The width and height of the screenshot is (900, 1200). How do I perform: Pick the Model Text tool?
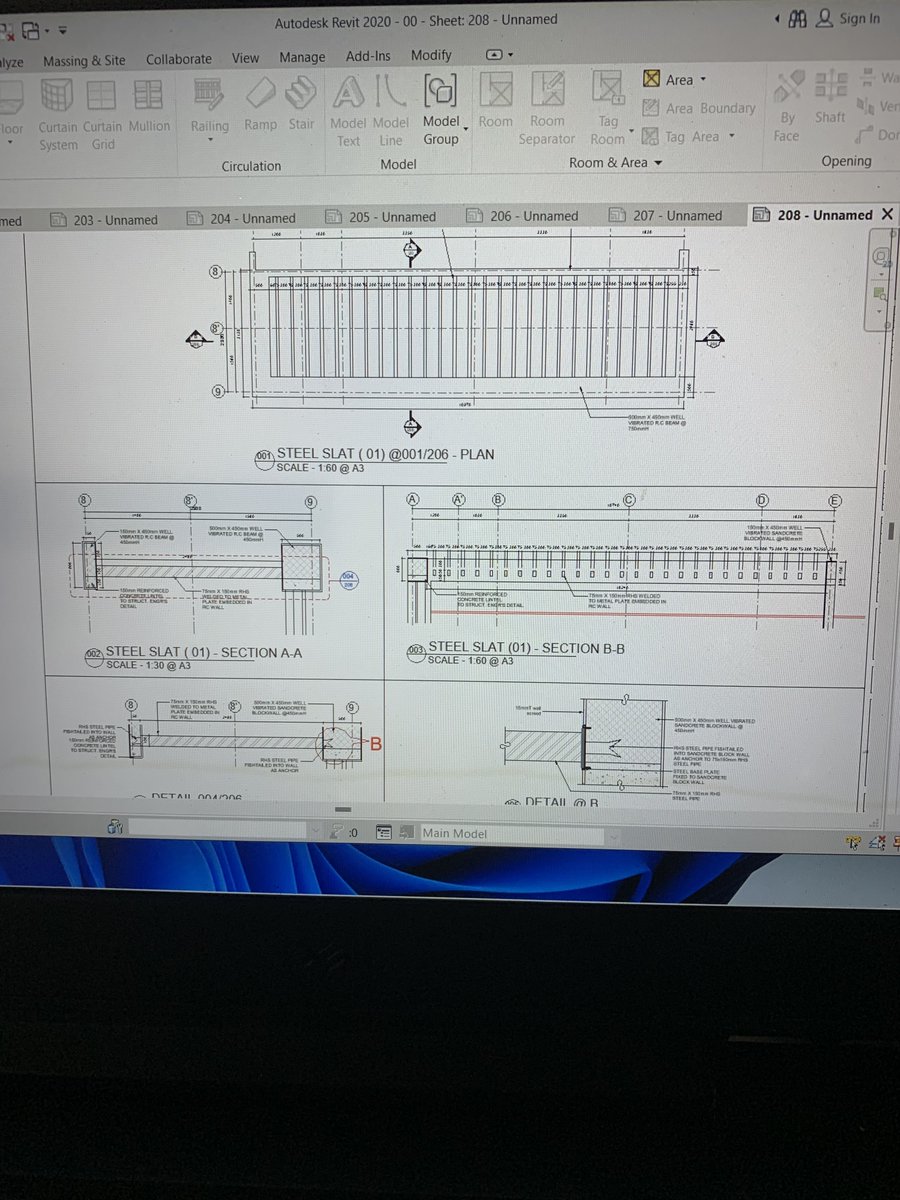(x=348, y=113)
